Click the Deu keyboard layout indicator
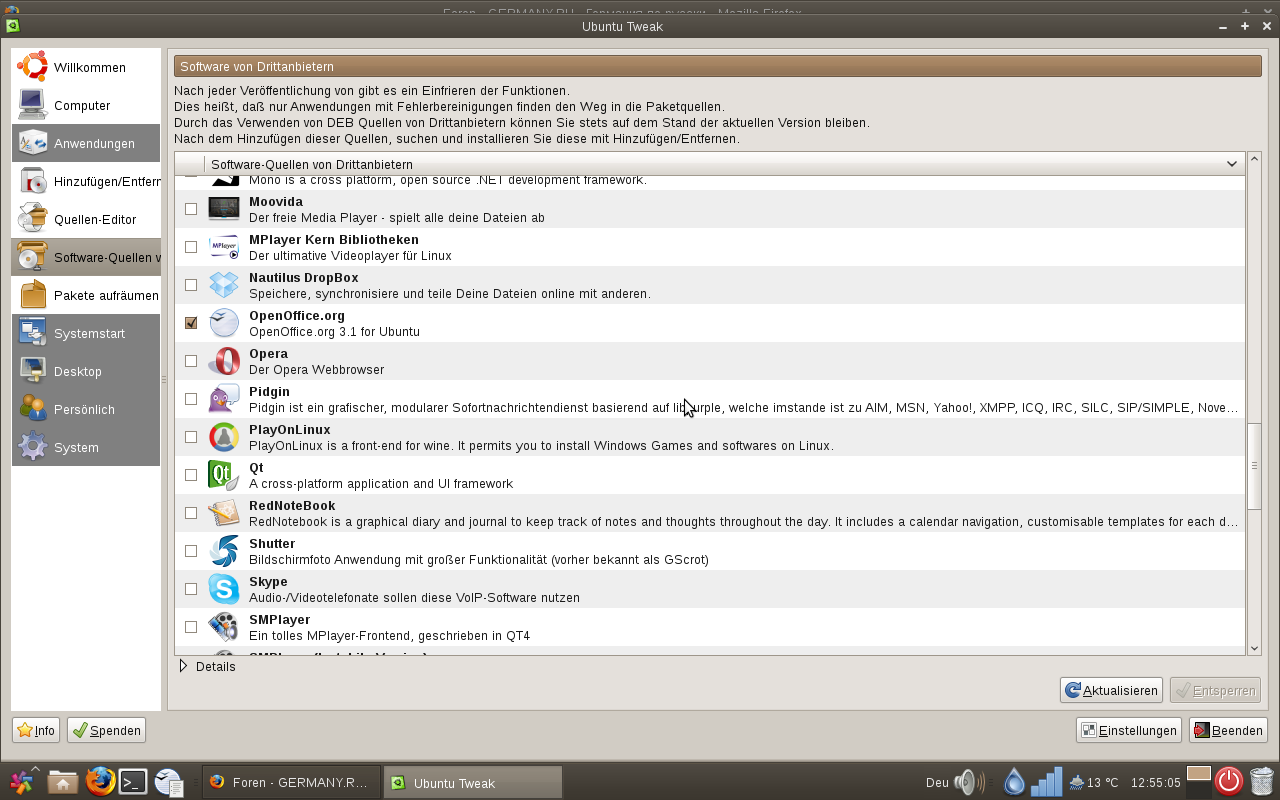The height and width of the screenshot is (800, 1280). [x=937, y=783]
